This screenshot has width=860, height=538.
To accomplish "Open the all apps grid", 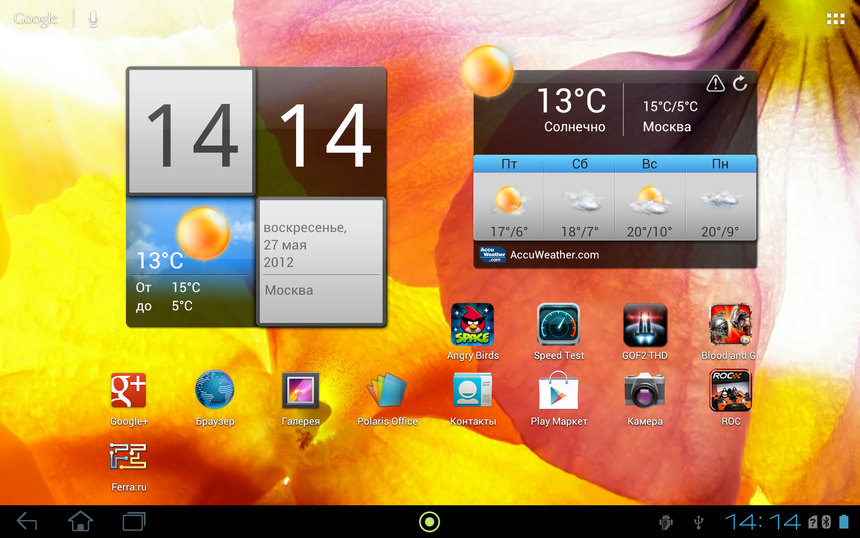I will (x=835, y=19).
